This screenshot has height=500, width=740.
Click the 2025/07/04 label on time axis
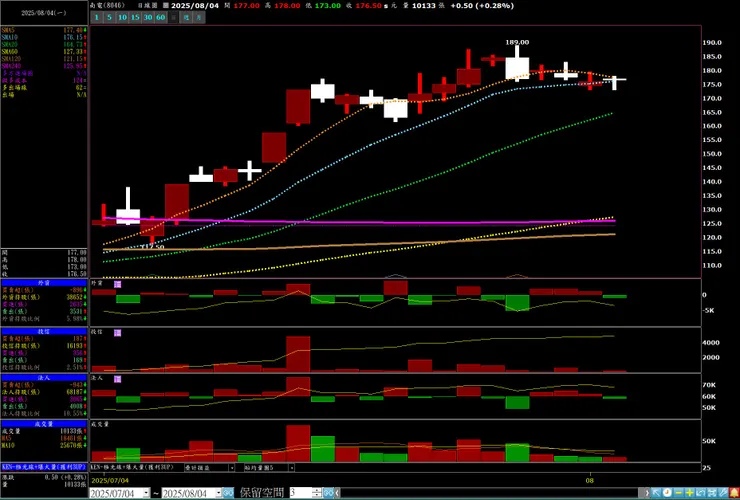110,480
